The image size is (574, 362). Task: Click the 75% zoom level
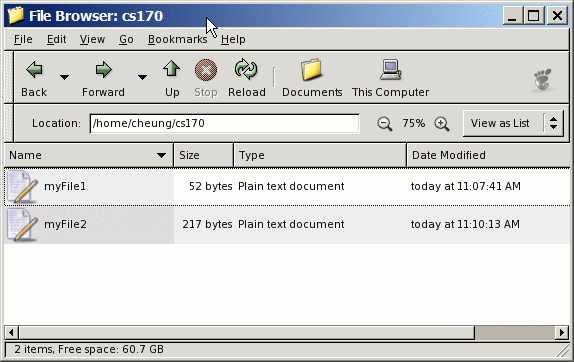414,123
